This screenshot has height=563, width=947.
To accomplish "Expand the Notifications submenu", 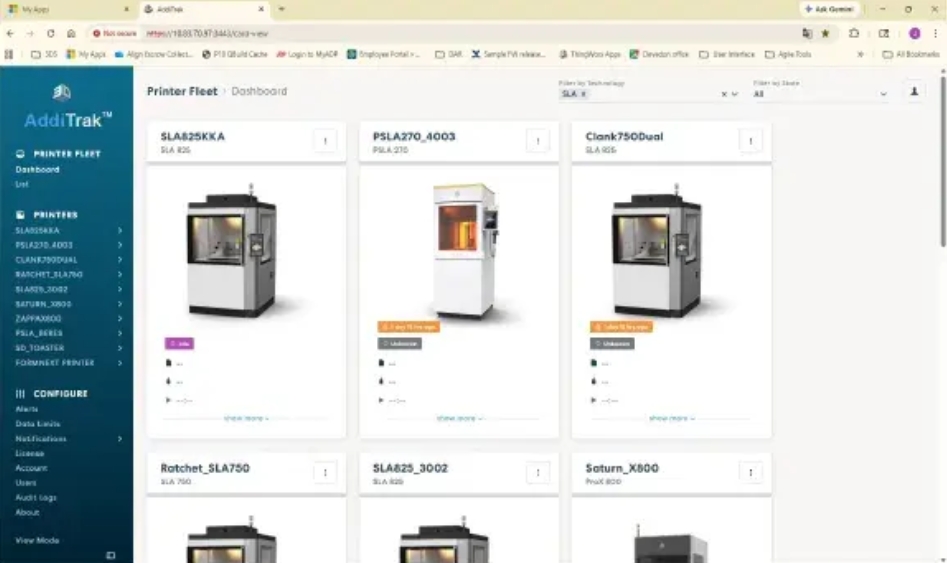I will (x=120, y=438).
